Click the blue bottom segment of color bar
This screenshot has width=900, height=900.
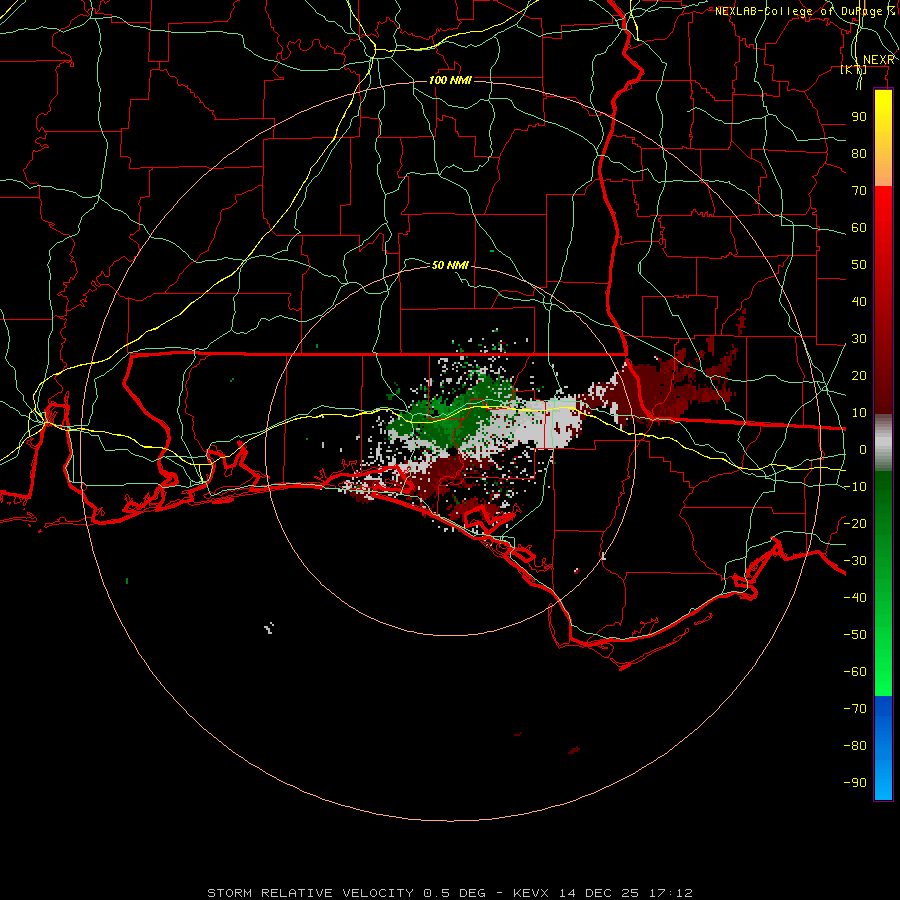(883, 748)
